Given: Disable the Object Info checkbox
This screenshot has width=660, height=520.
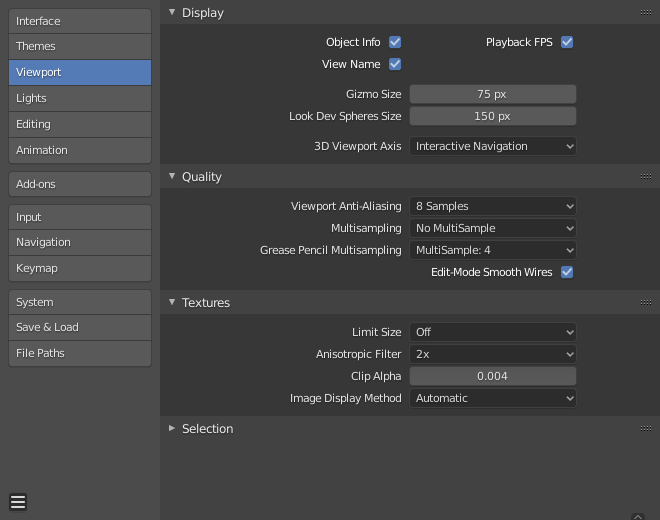Looking at the screenshot, I should click(395, 42).
